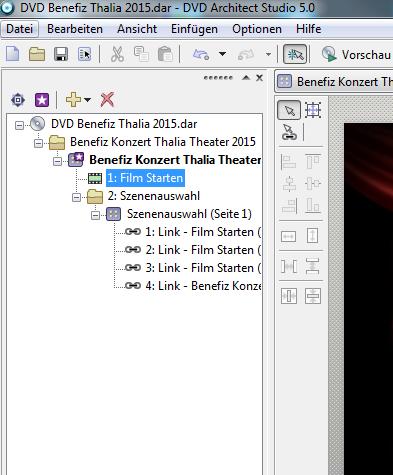Click the Paste clipboard icon
Screen dimensions: 393x475
[x=165, y=54]
